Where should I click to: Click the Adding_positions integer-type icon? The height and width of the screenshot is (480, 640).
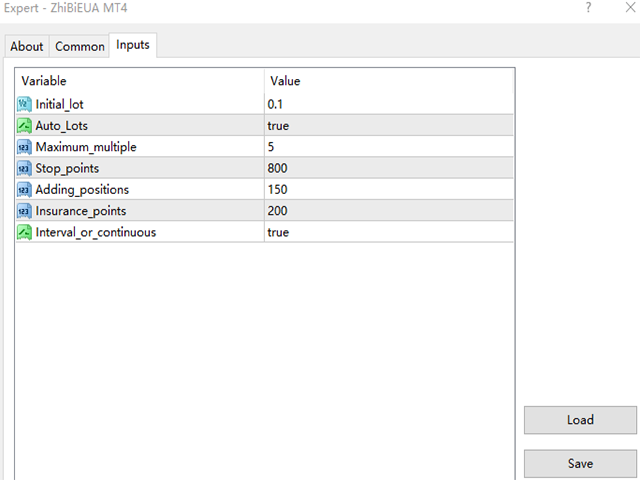(x=24, y=189)
